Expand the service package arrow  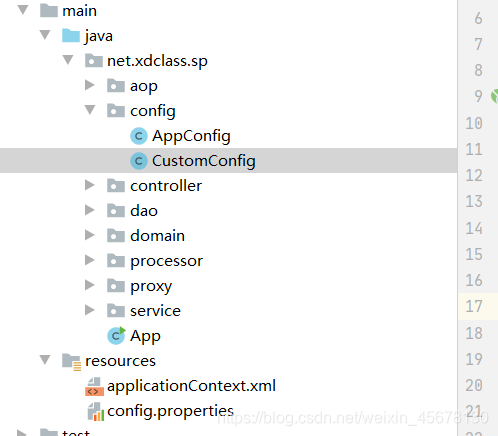[89, 310]
